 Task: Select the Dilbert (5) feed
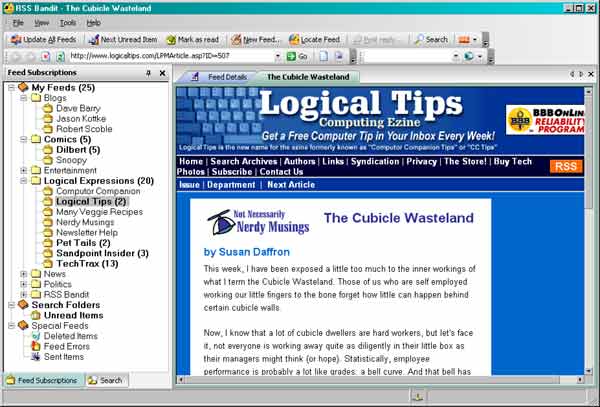(x=78, y=150)
